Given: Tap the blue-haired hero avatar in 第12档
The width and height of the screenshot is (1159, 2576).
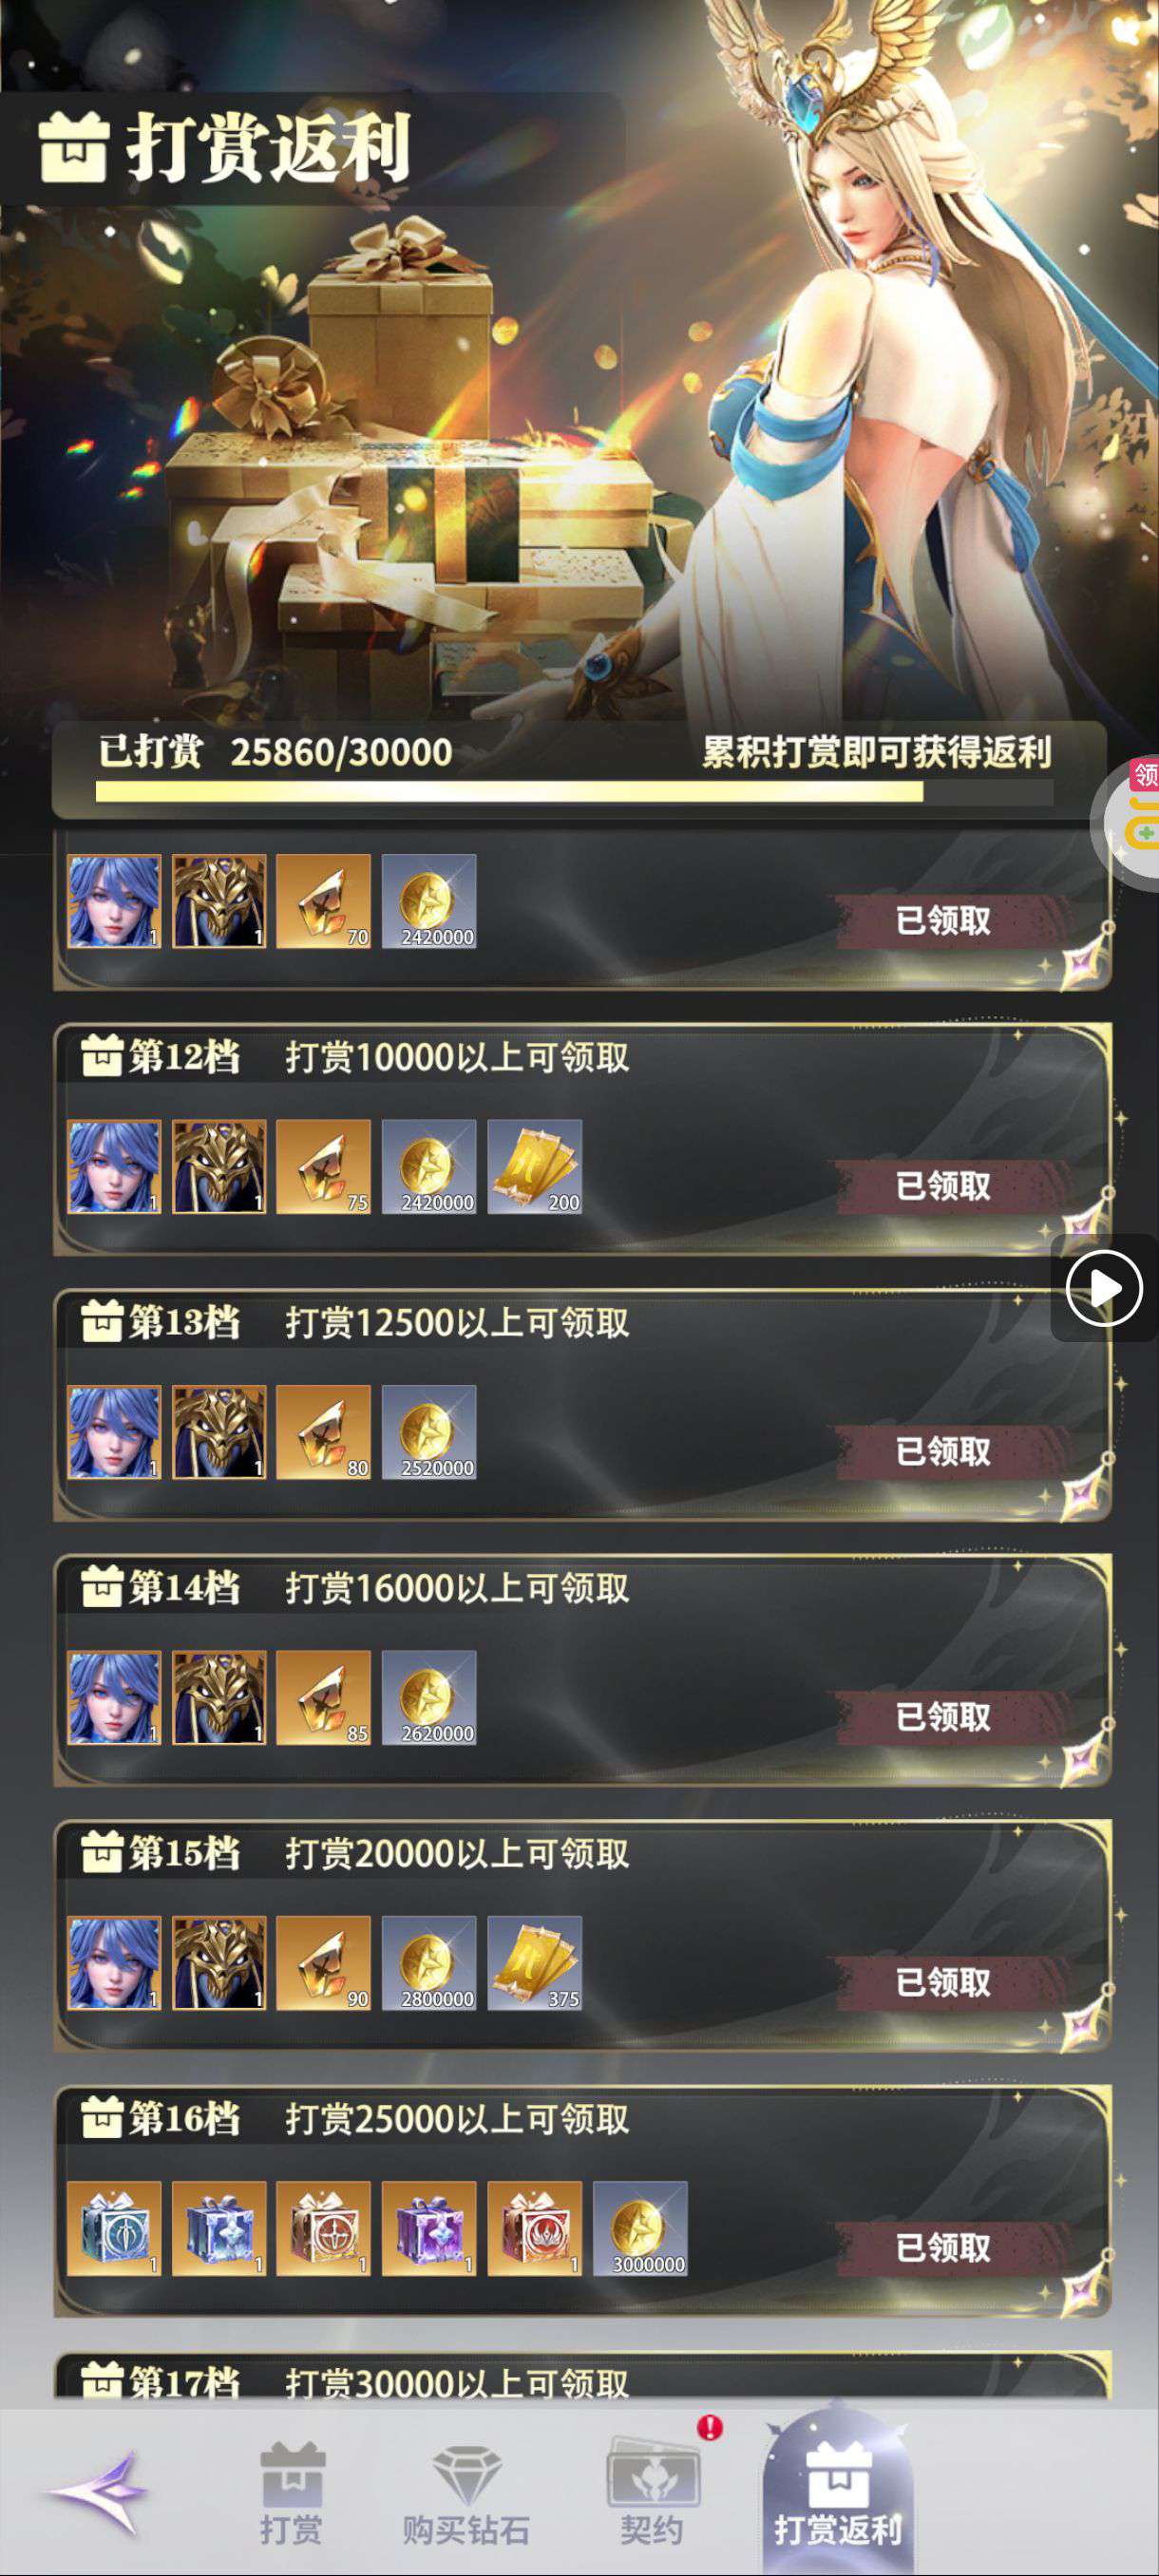Looking at the screenshot, I should 114,1167.
